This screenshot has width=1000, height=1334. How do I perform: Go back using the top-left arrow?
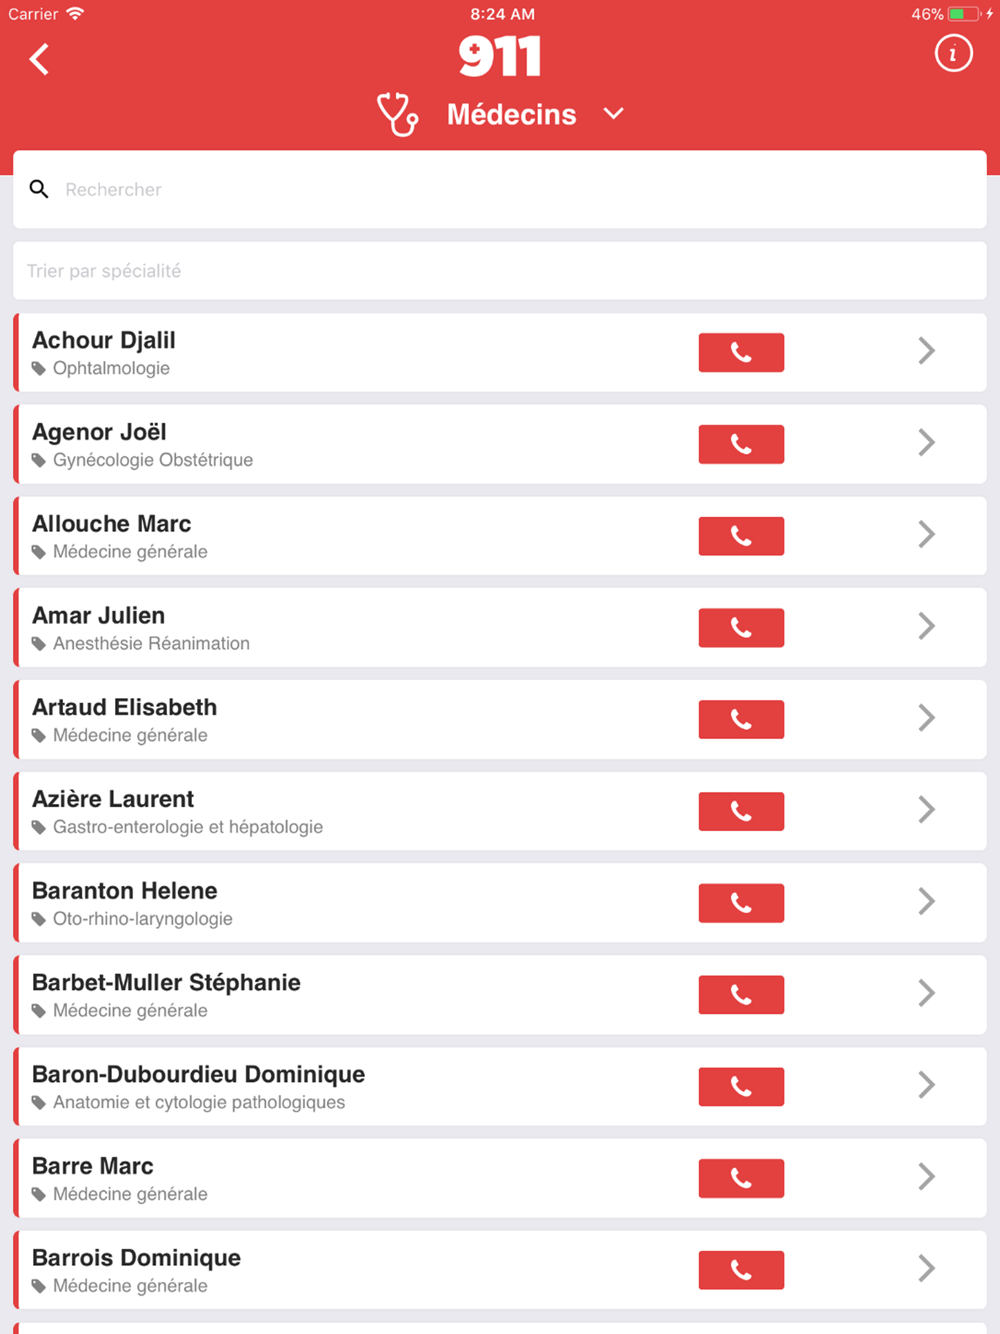(x=39, y=59)
